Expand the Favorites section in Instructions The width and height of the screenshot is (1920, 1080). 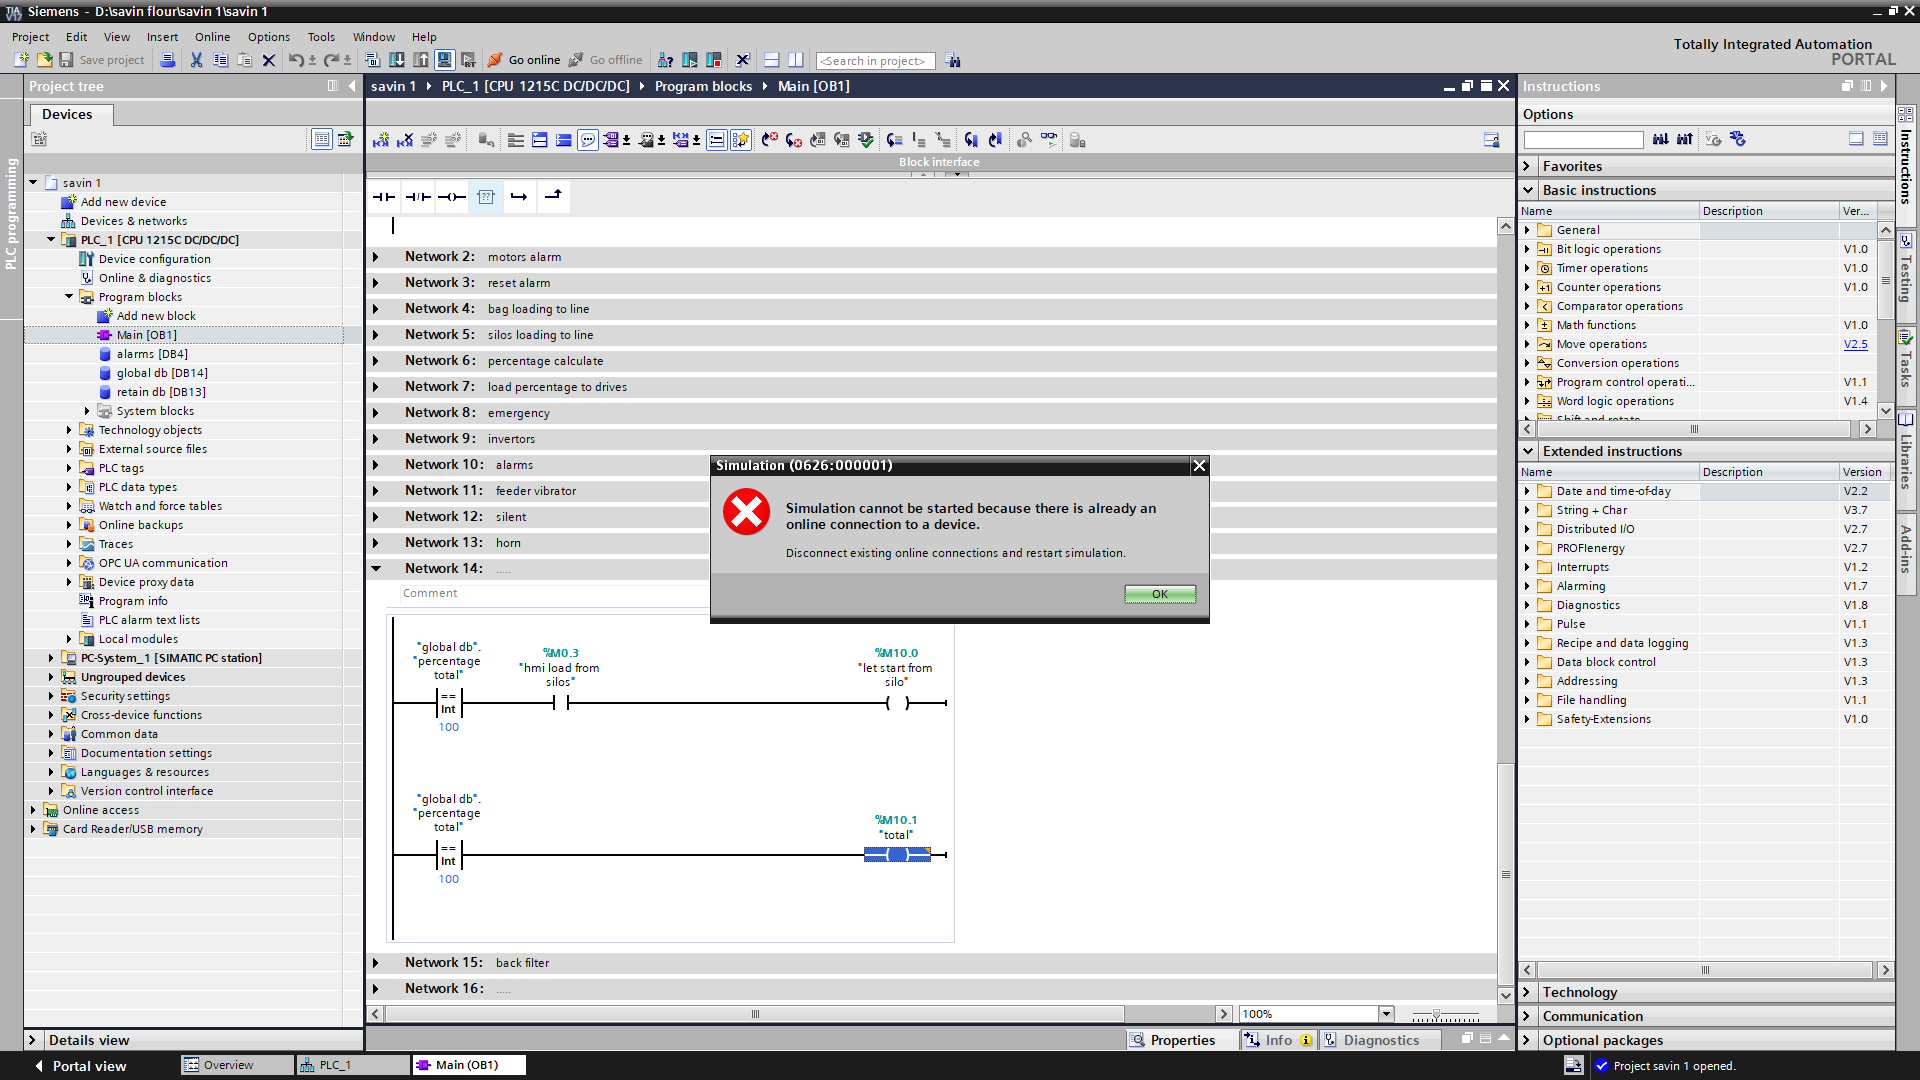(x=1528, y=166)
